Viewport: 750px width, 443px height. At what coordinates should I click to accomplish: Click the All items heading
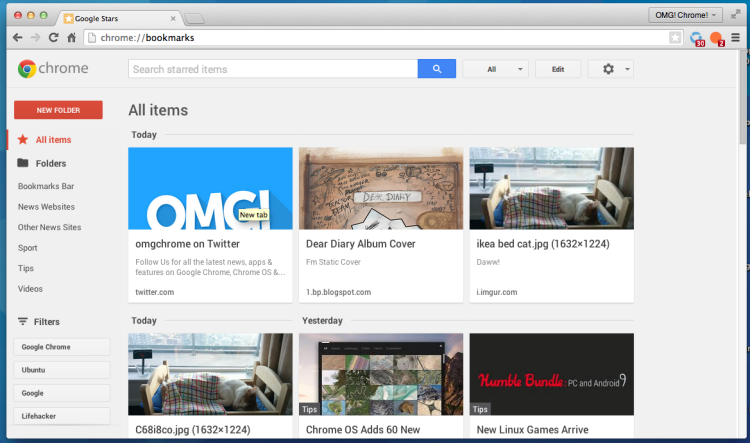tap(158, 110)
